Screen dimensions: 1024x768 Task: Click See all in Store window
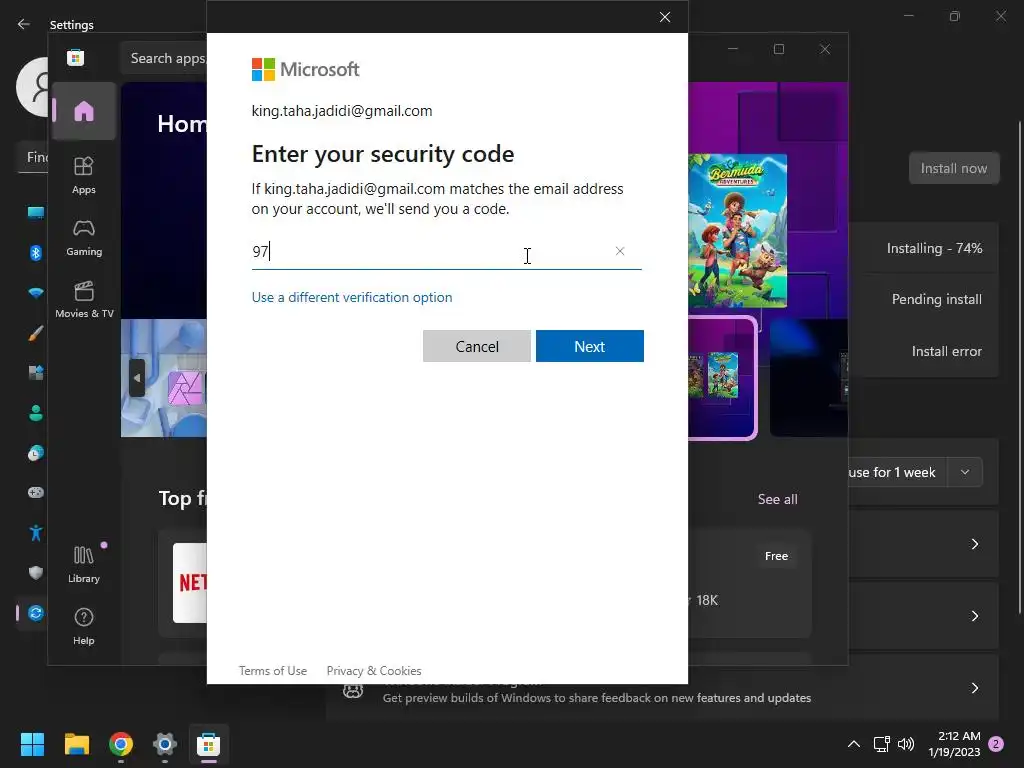pyautogui.click(x=777, y=499)
